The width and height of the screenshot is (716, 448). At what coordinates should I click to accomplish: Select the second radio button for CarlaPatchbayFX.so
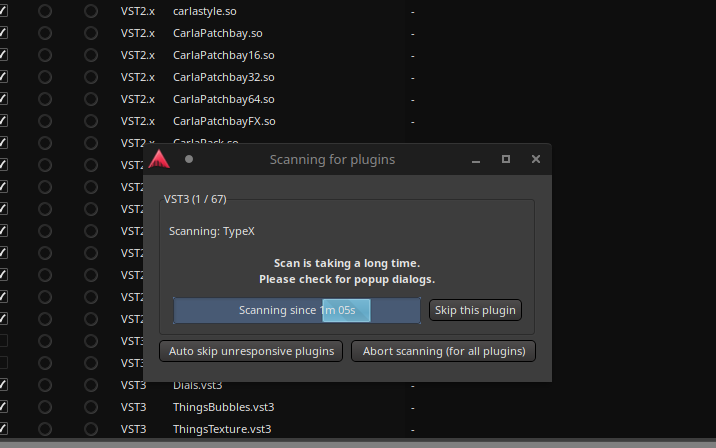coord(91,121)
